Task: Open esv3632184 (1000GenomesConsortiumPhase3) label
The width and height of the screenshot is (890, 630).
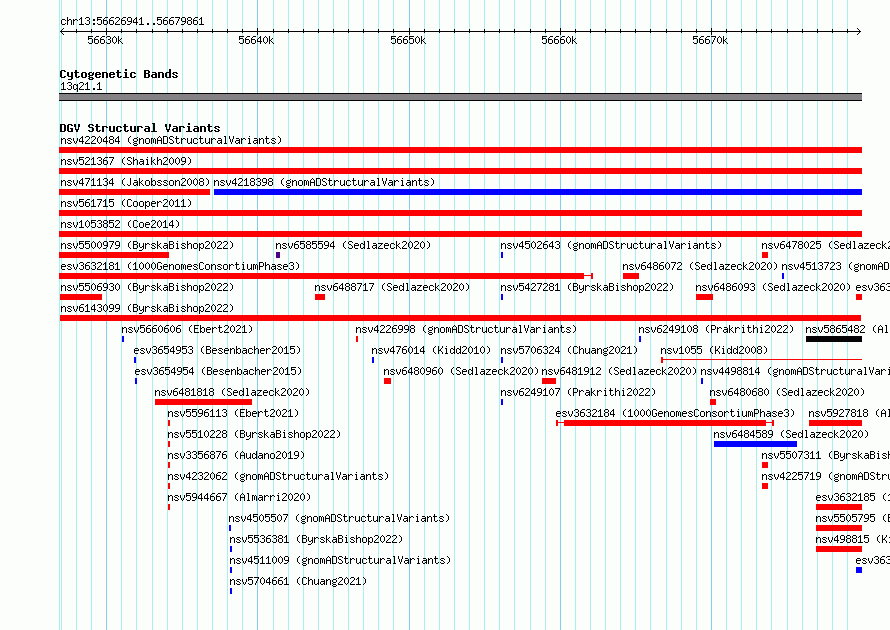Action: [675, 413]
